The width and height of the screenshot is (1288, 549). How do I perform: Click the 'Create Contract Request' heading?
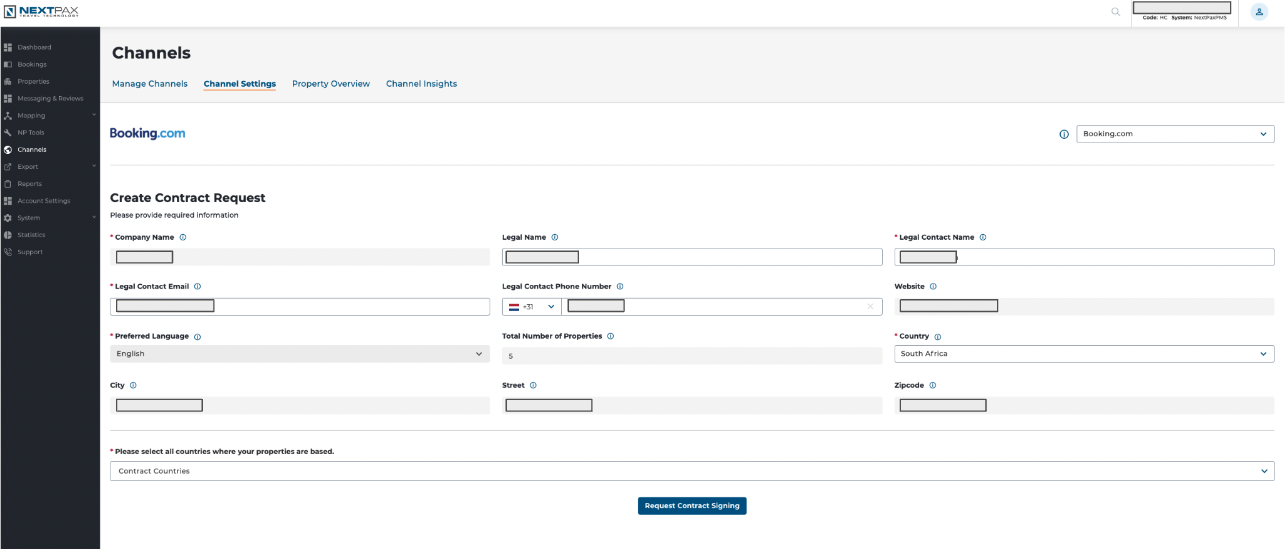tap(188, 198)
